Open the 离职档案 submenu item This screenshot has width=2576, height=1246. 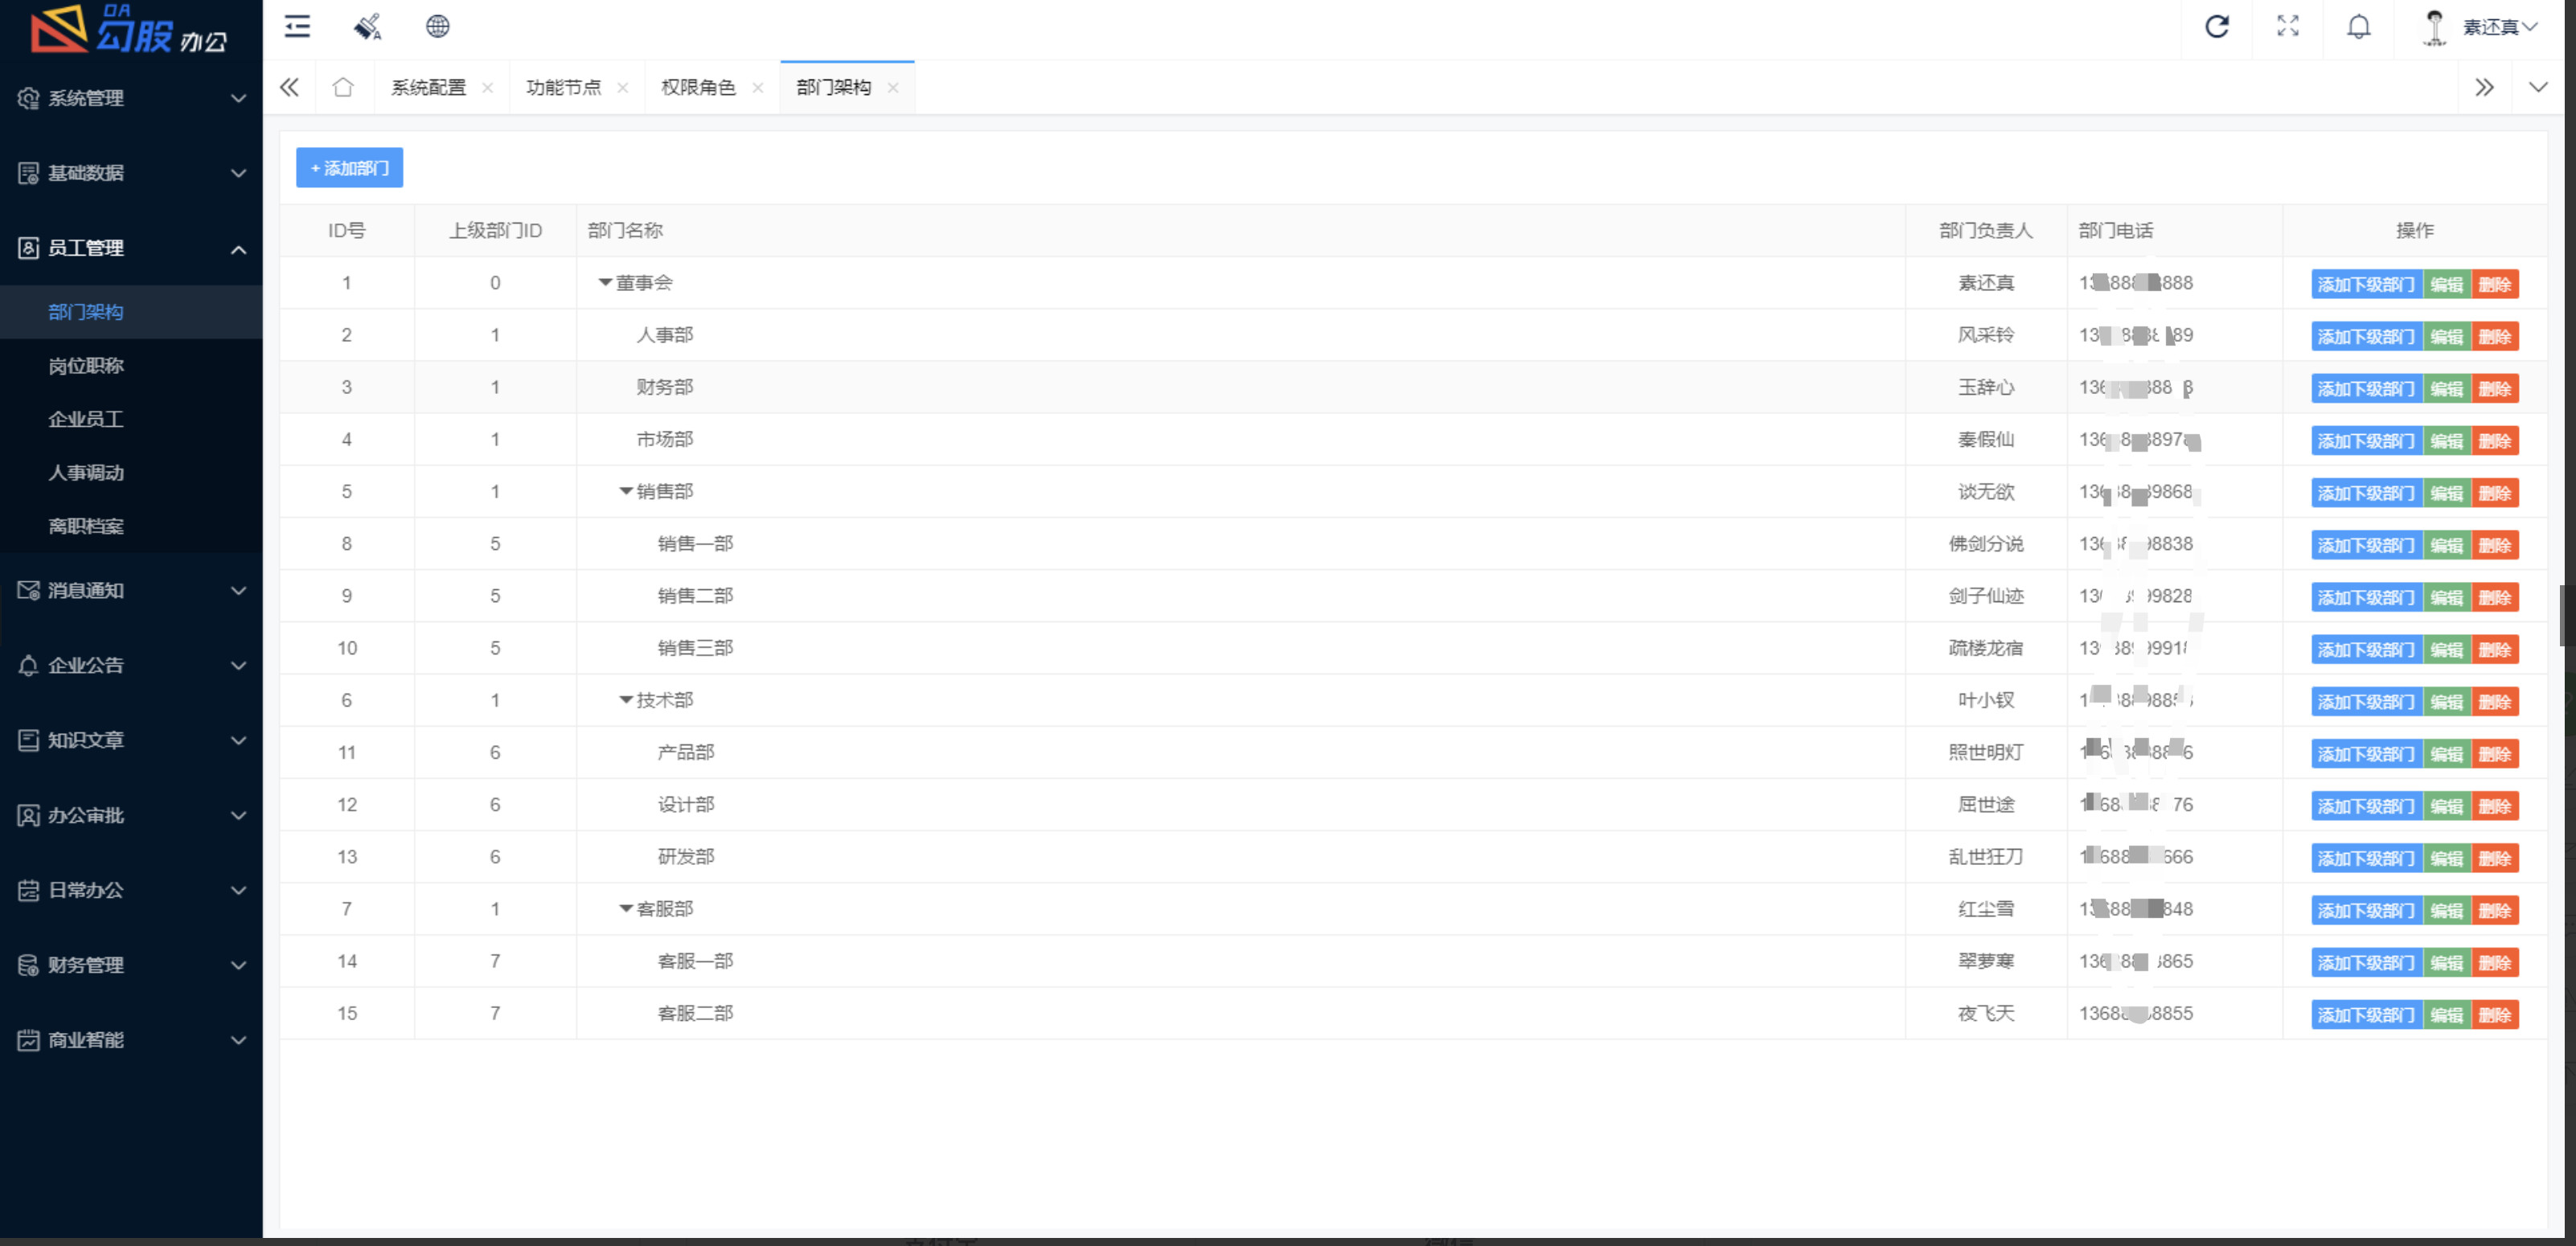tap(86, 526)
